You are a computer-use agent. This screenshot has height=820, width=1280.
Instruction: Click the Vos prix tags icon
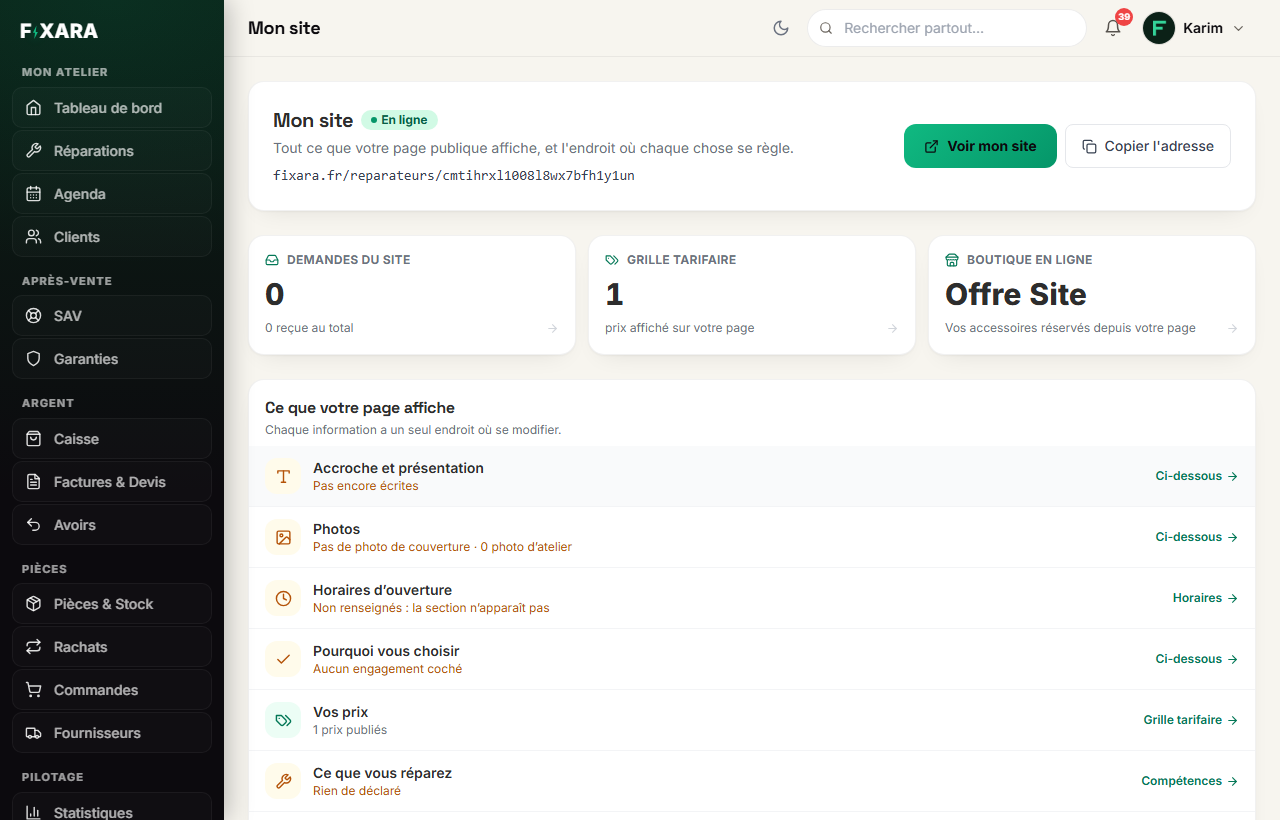pos(283,720)
